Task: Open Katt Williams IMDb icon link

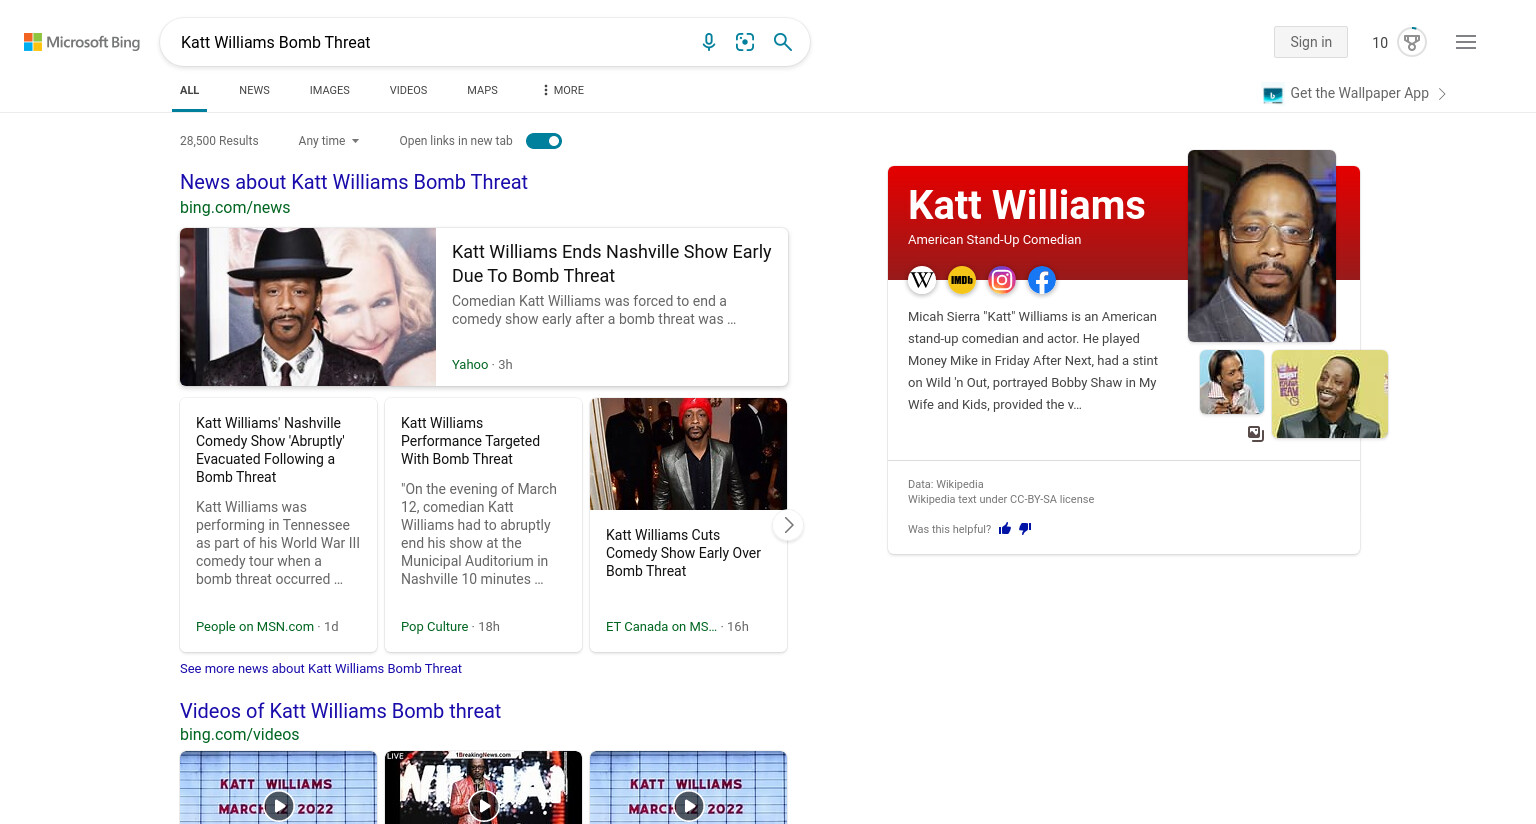Action: point(962,280)
